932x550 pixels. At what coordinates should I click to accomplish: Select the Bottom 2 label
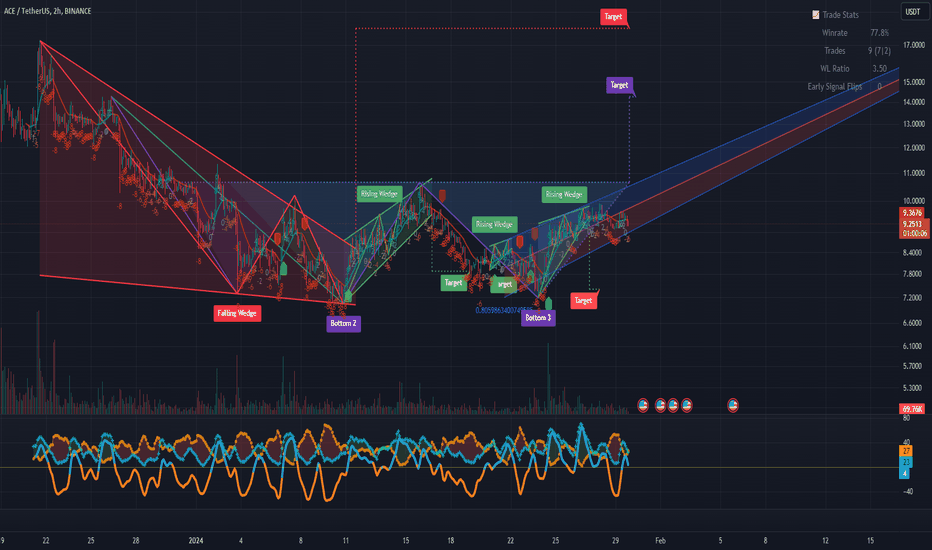tap(344, 323)
